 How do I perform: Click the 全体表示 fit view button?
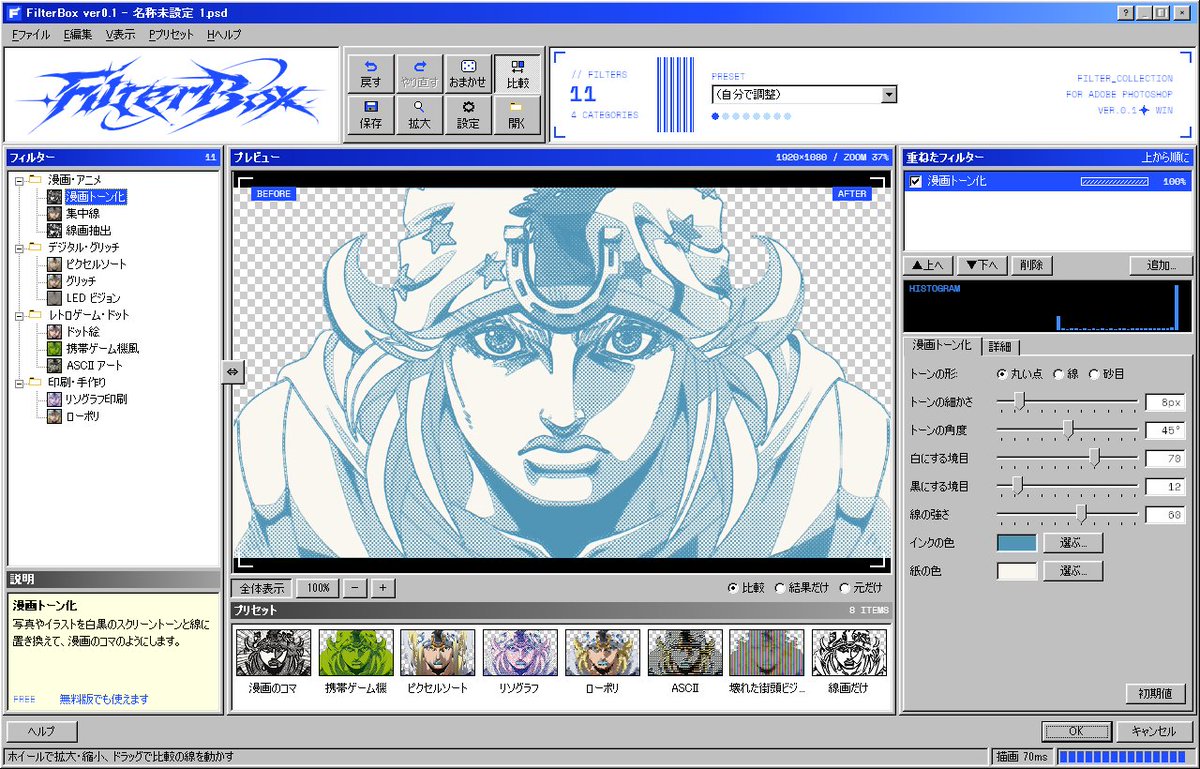262,588
